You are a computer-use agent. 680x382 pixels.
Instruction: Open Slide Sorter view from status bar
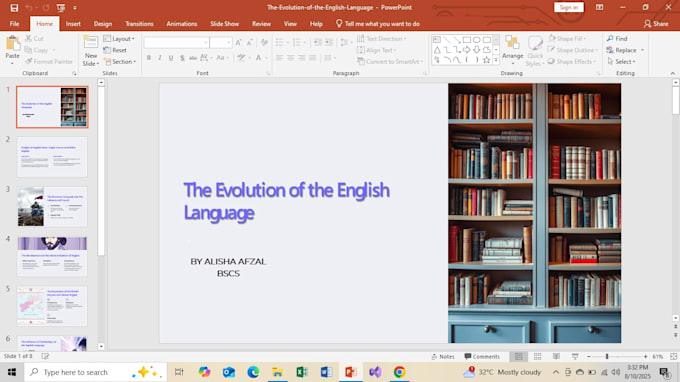coord(537,356)
